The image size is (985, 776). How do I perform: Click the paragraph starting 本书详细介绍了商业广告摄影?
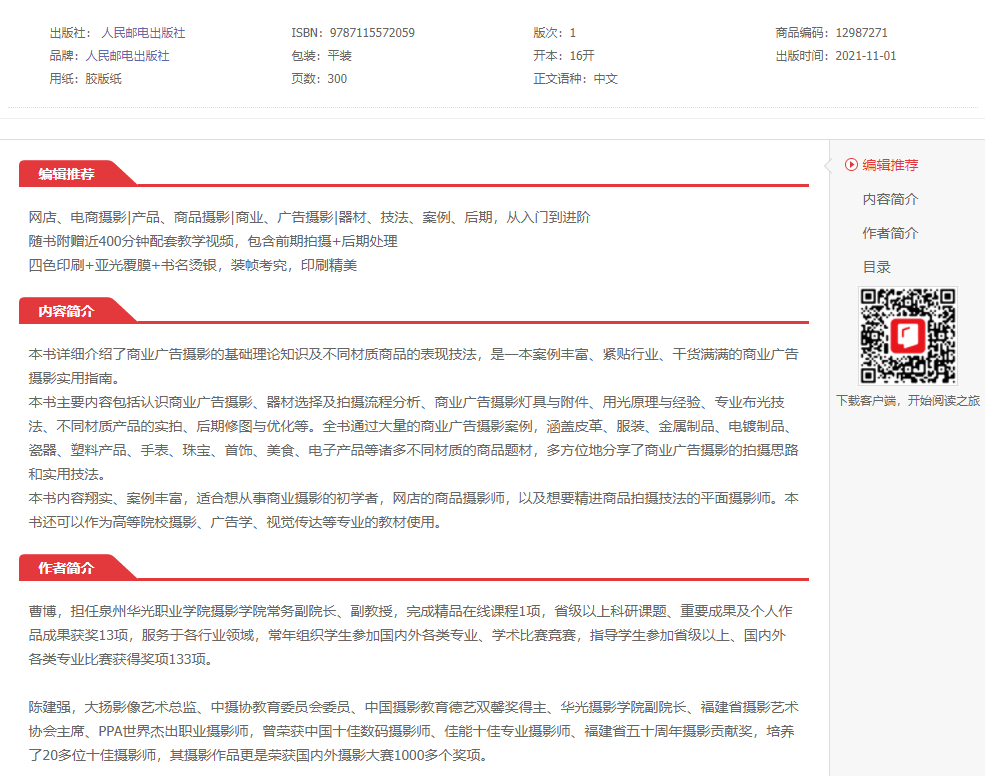[x=413, y=366]
